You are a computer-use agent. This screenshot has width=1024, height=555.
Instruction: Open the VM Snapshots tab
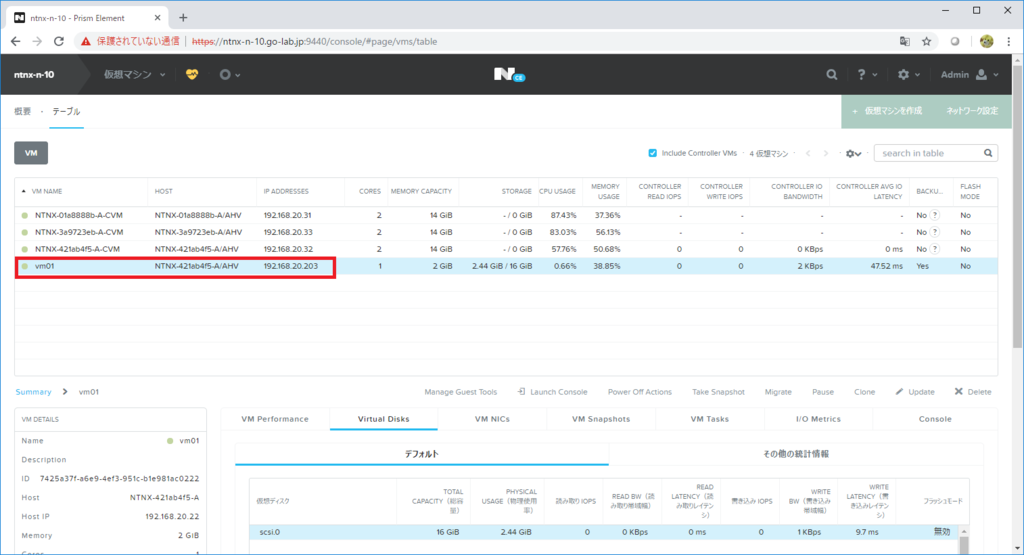coord(601,419)
